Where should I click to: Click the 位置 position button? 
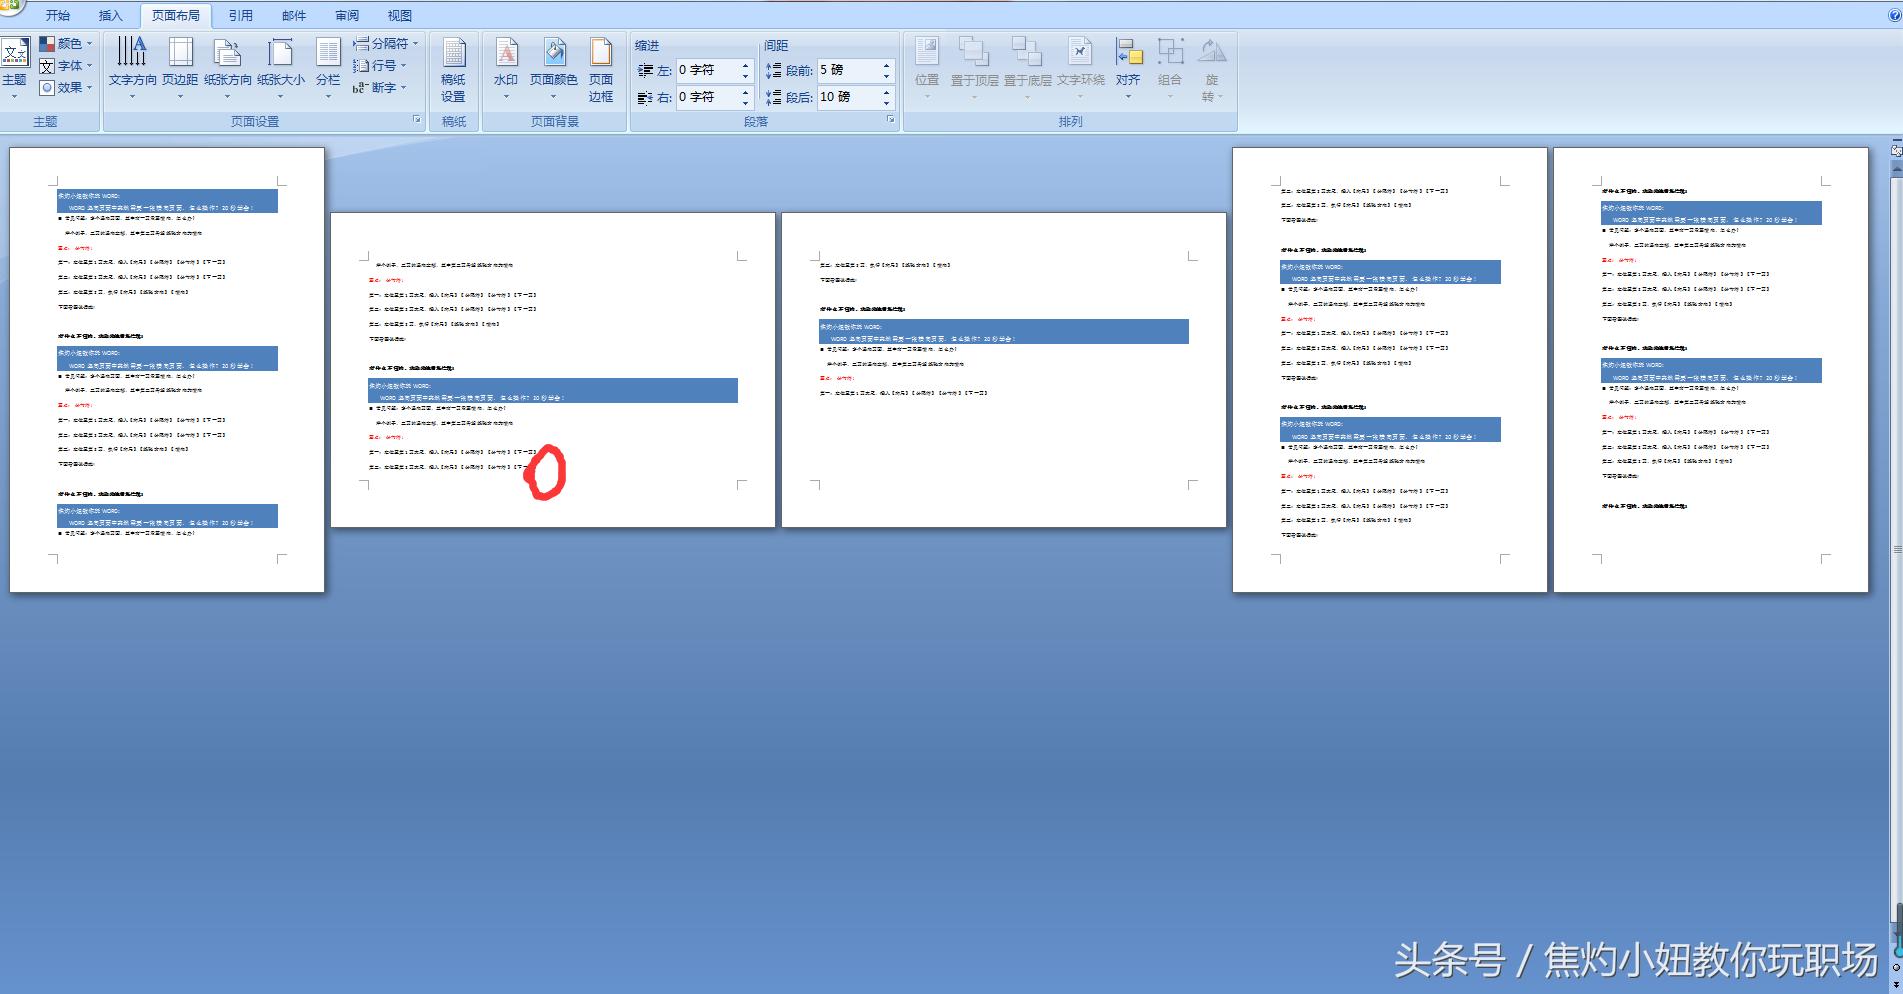927,67
